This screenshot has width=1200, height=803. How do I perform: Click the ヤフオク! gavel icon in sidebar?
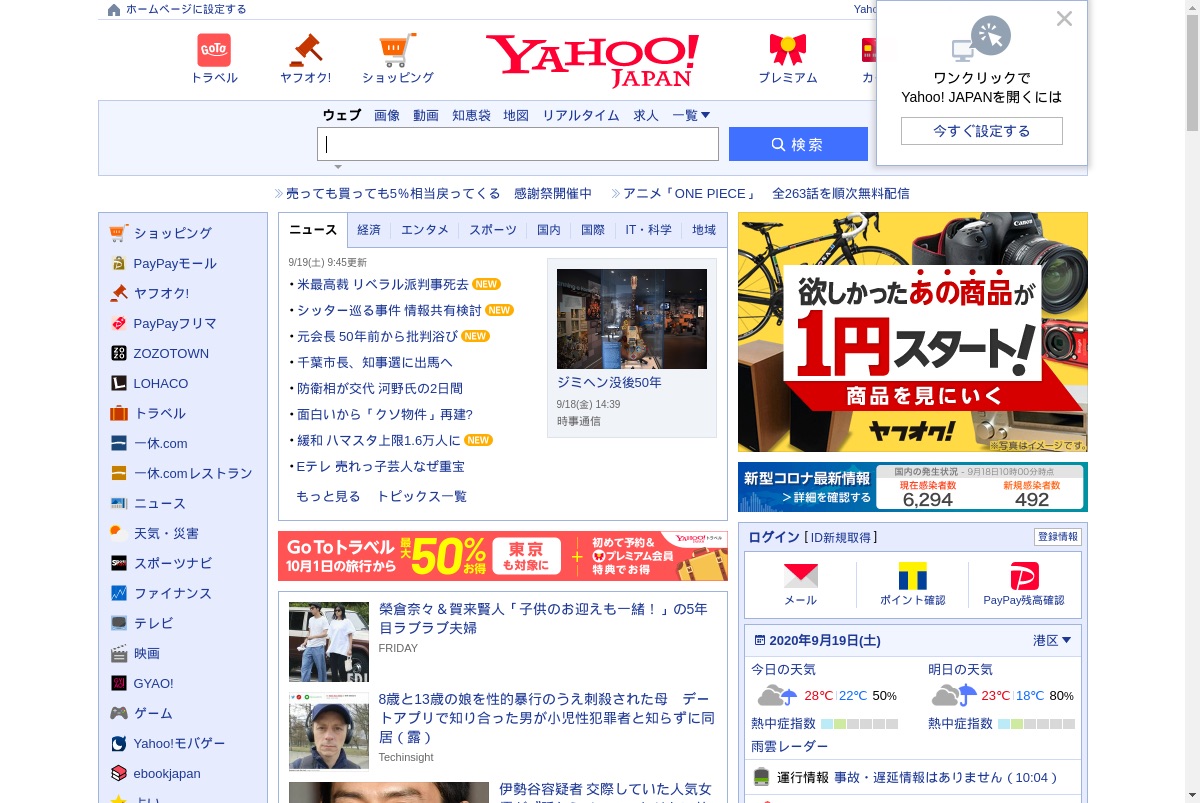(119, 293)
